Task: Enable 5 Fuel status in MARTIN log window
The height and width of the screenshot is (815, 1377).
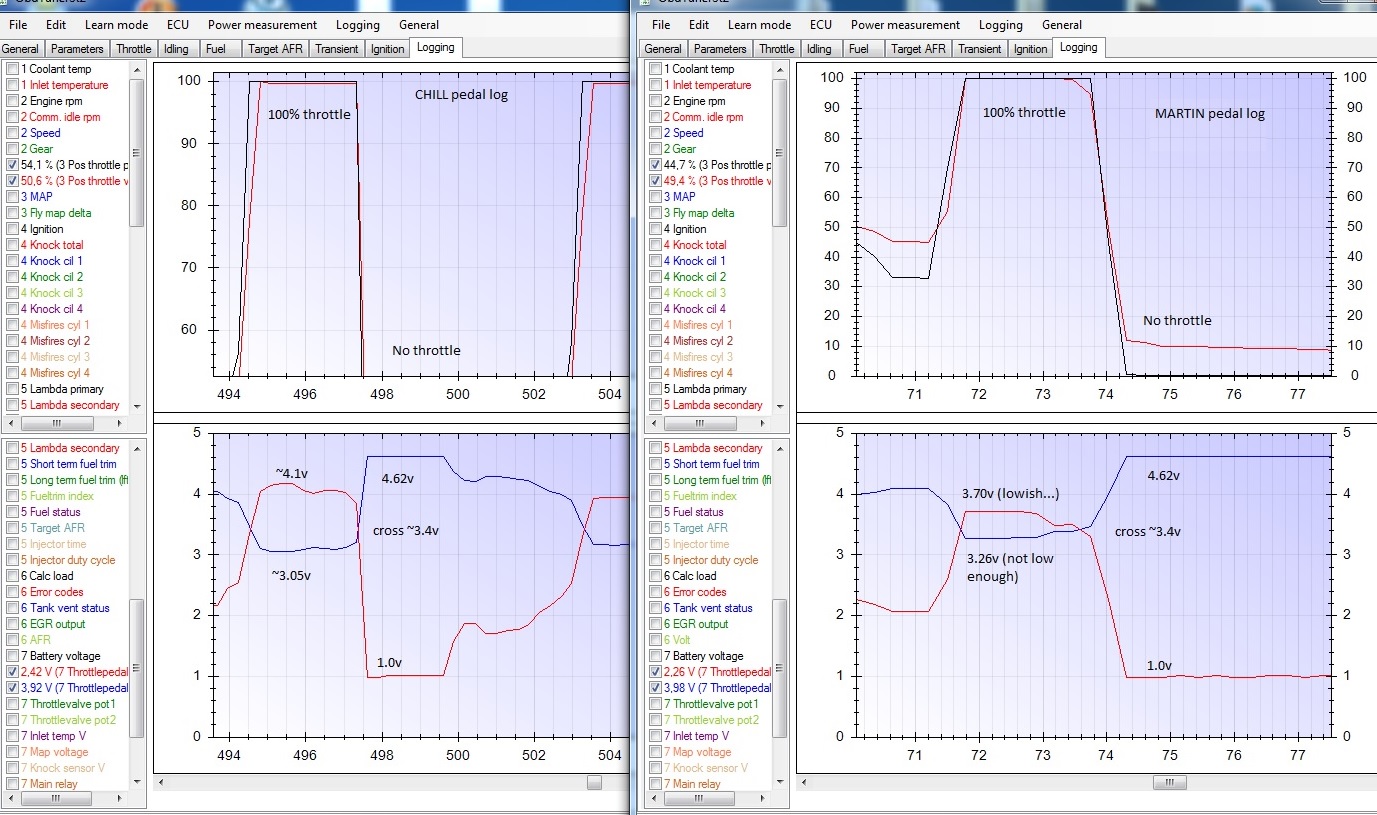Action: [656, 512]
